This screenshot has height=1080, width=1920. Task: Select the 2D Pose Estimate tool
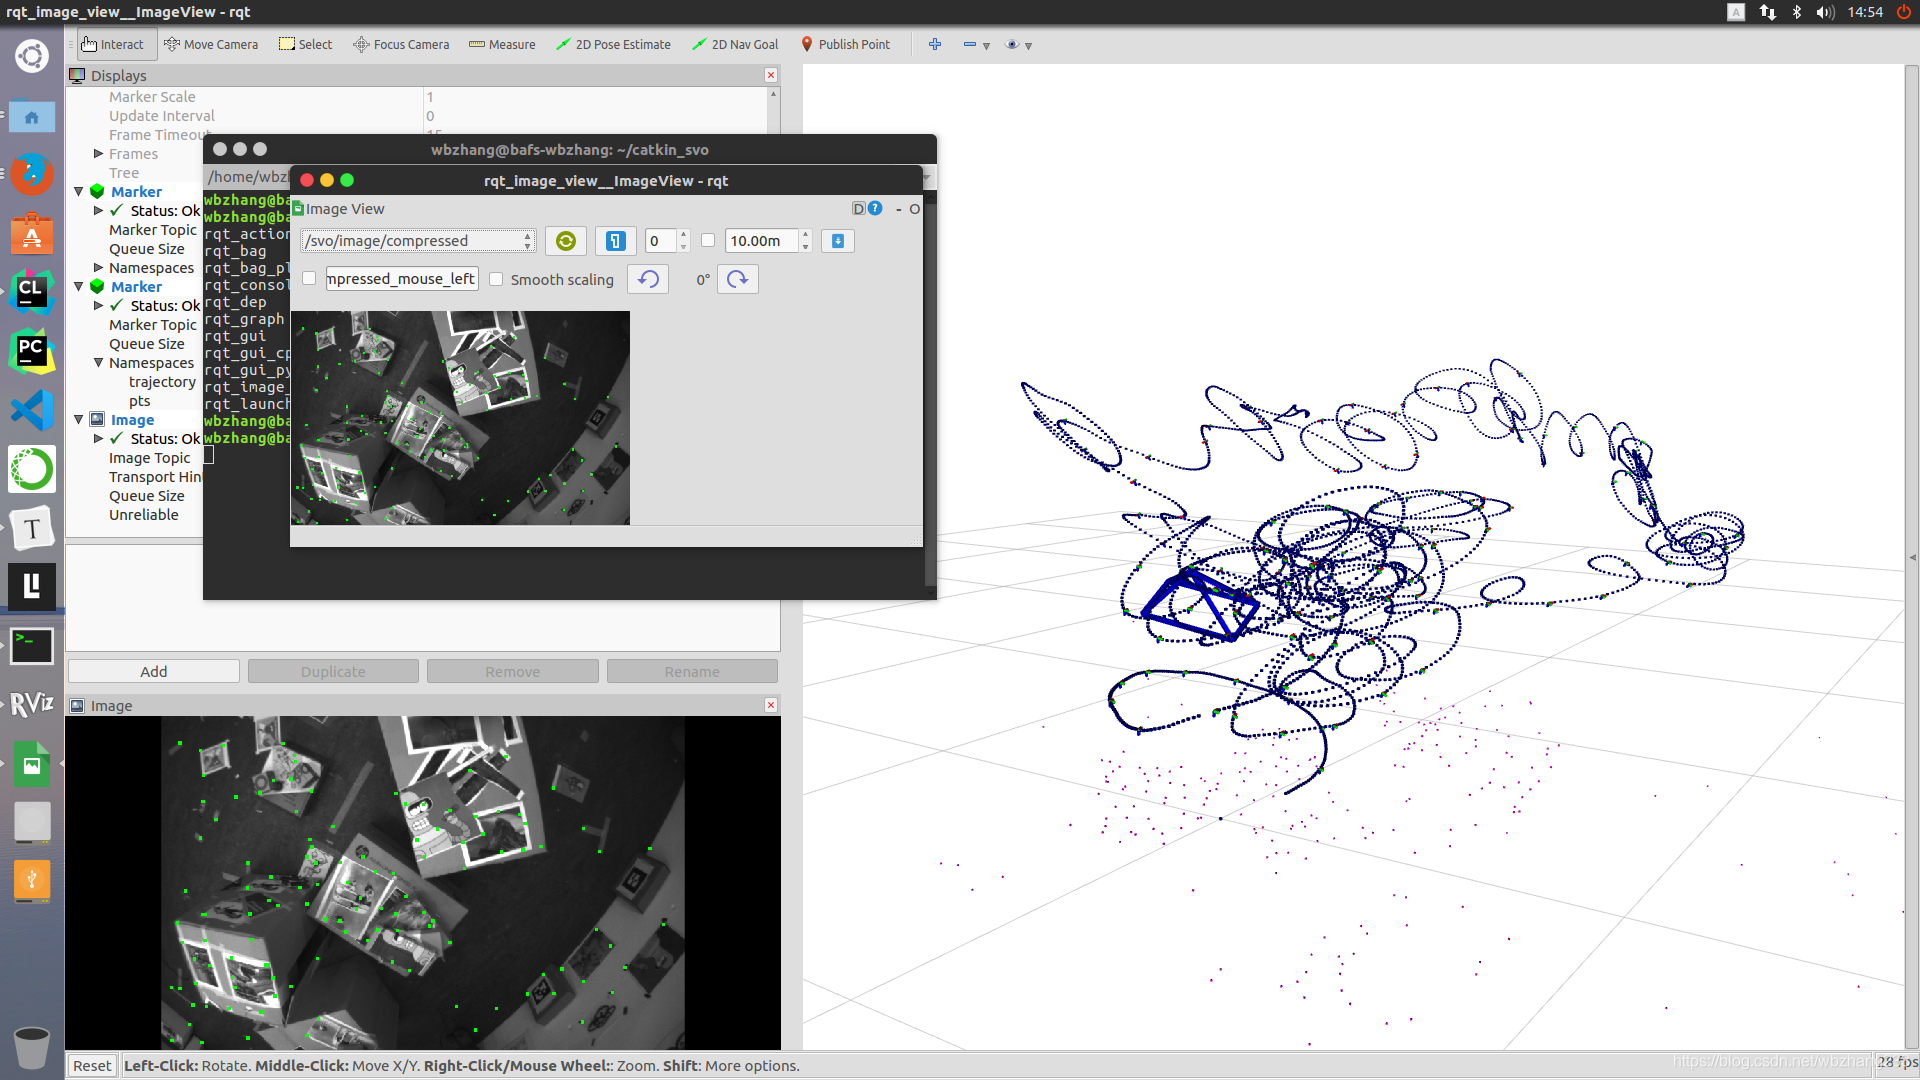(613, 44)
